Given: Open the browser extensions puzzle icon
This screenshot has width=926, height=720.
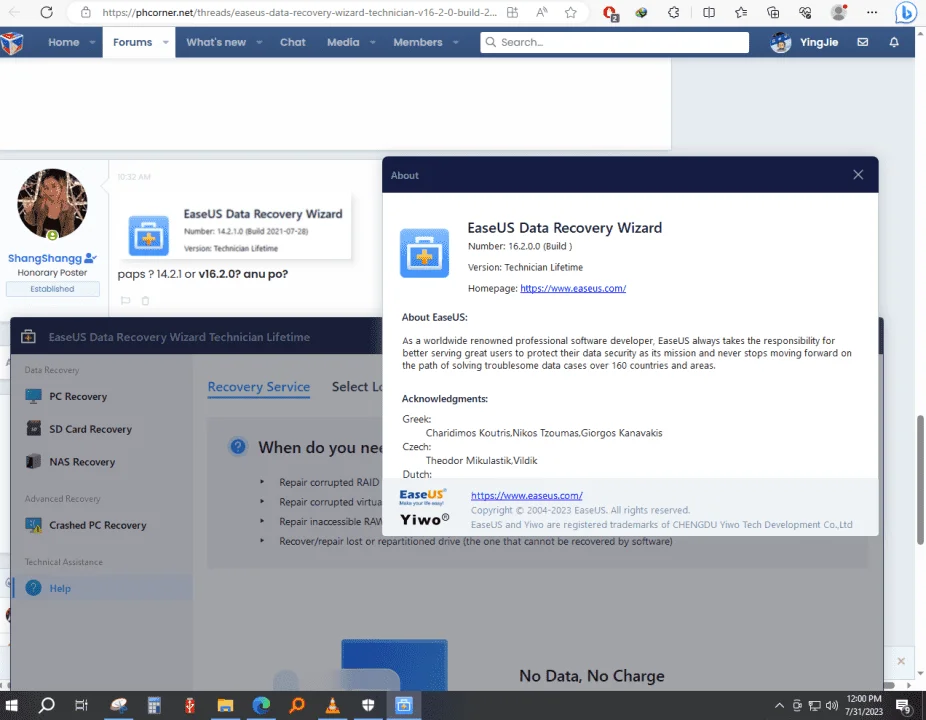Looking at the screenshot, I should pos(673,12).
